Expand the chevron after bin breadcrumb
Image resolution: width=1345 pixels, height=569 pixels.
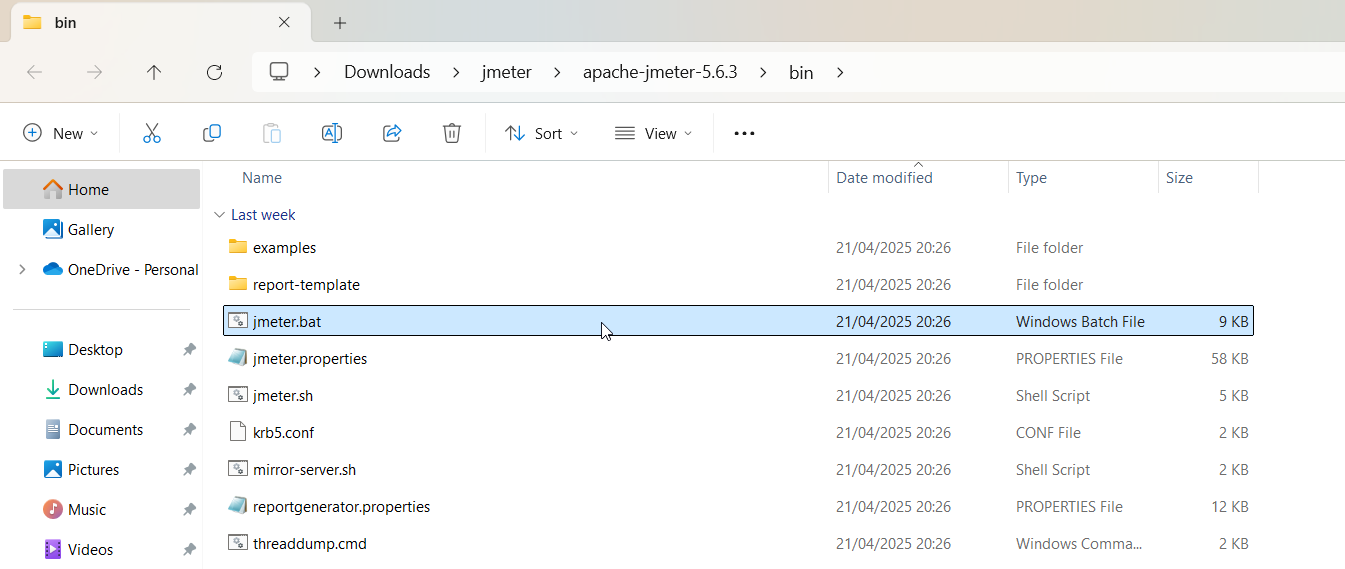coord(839,72)
